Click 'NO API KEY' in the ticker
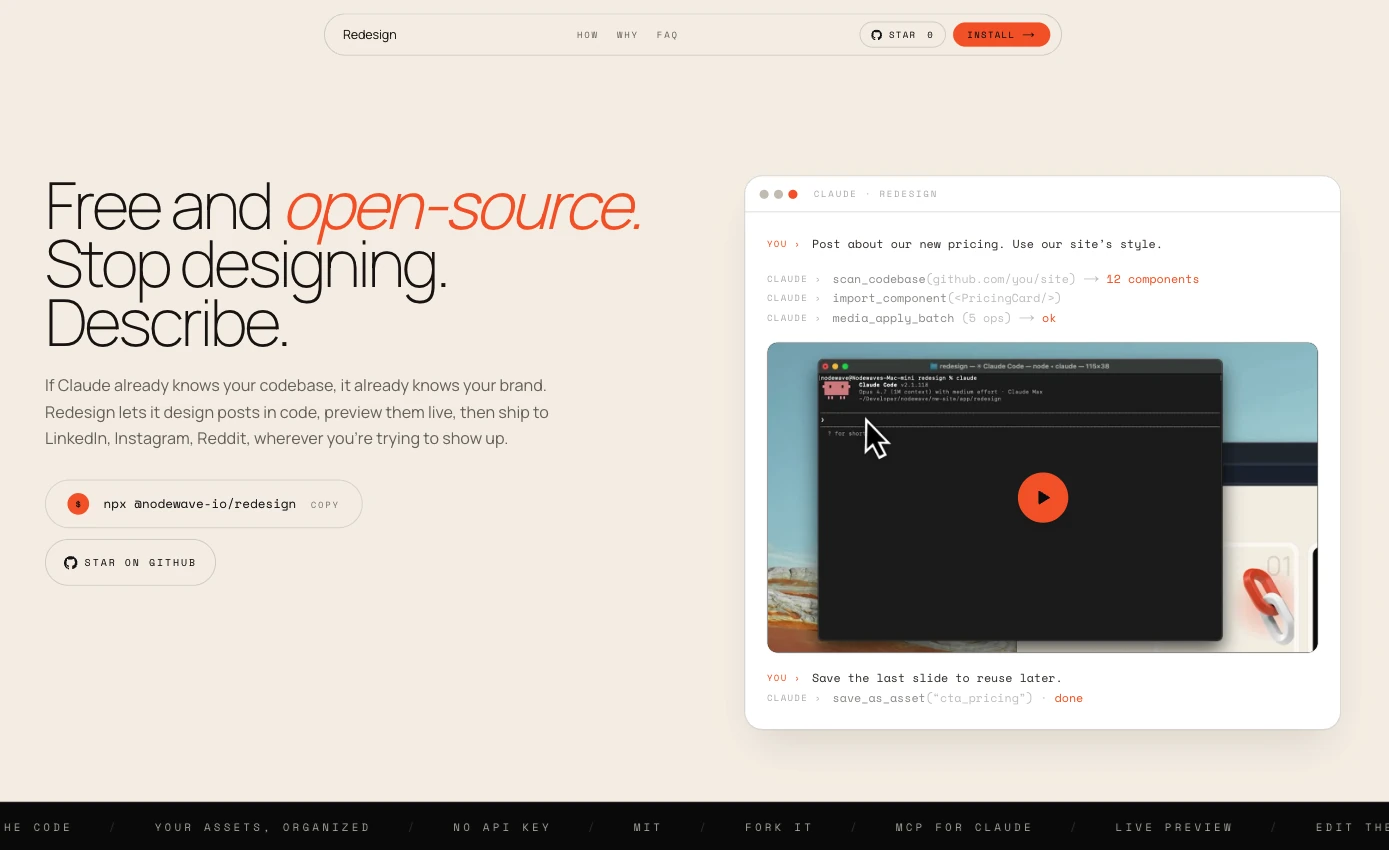Image resolution: width=1389 pixels, height=850 pixels. (x=501, y=827)
